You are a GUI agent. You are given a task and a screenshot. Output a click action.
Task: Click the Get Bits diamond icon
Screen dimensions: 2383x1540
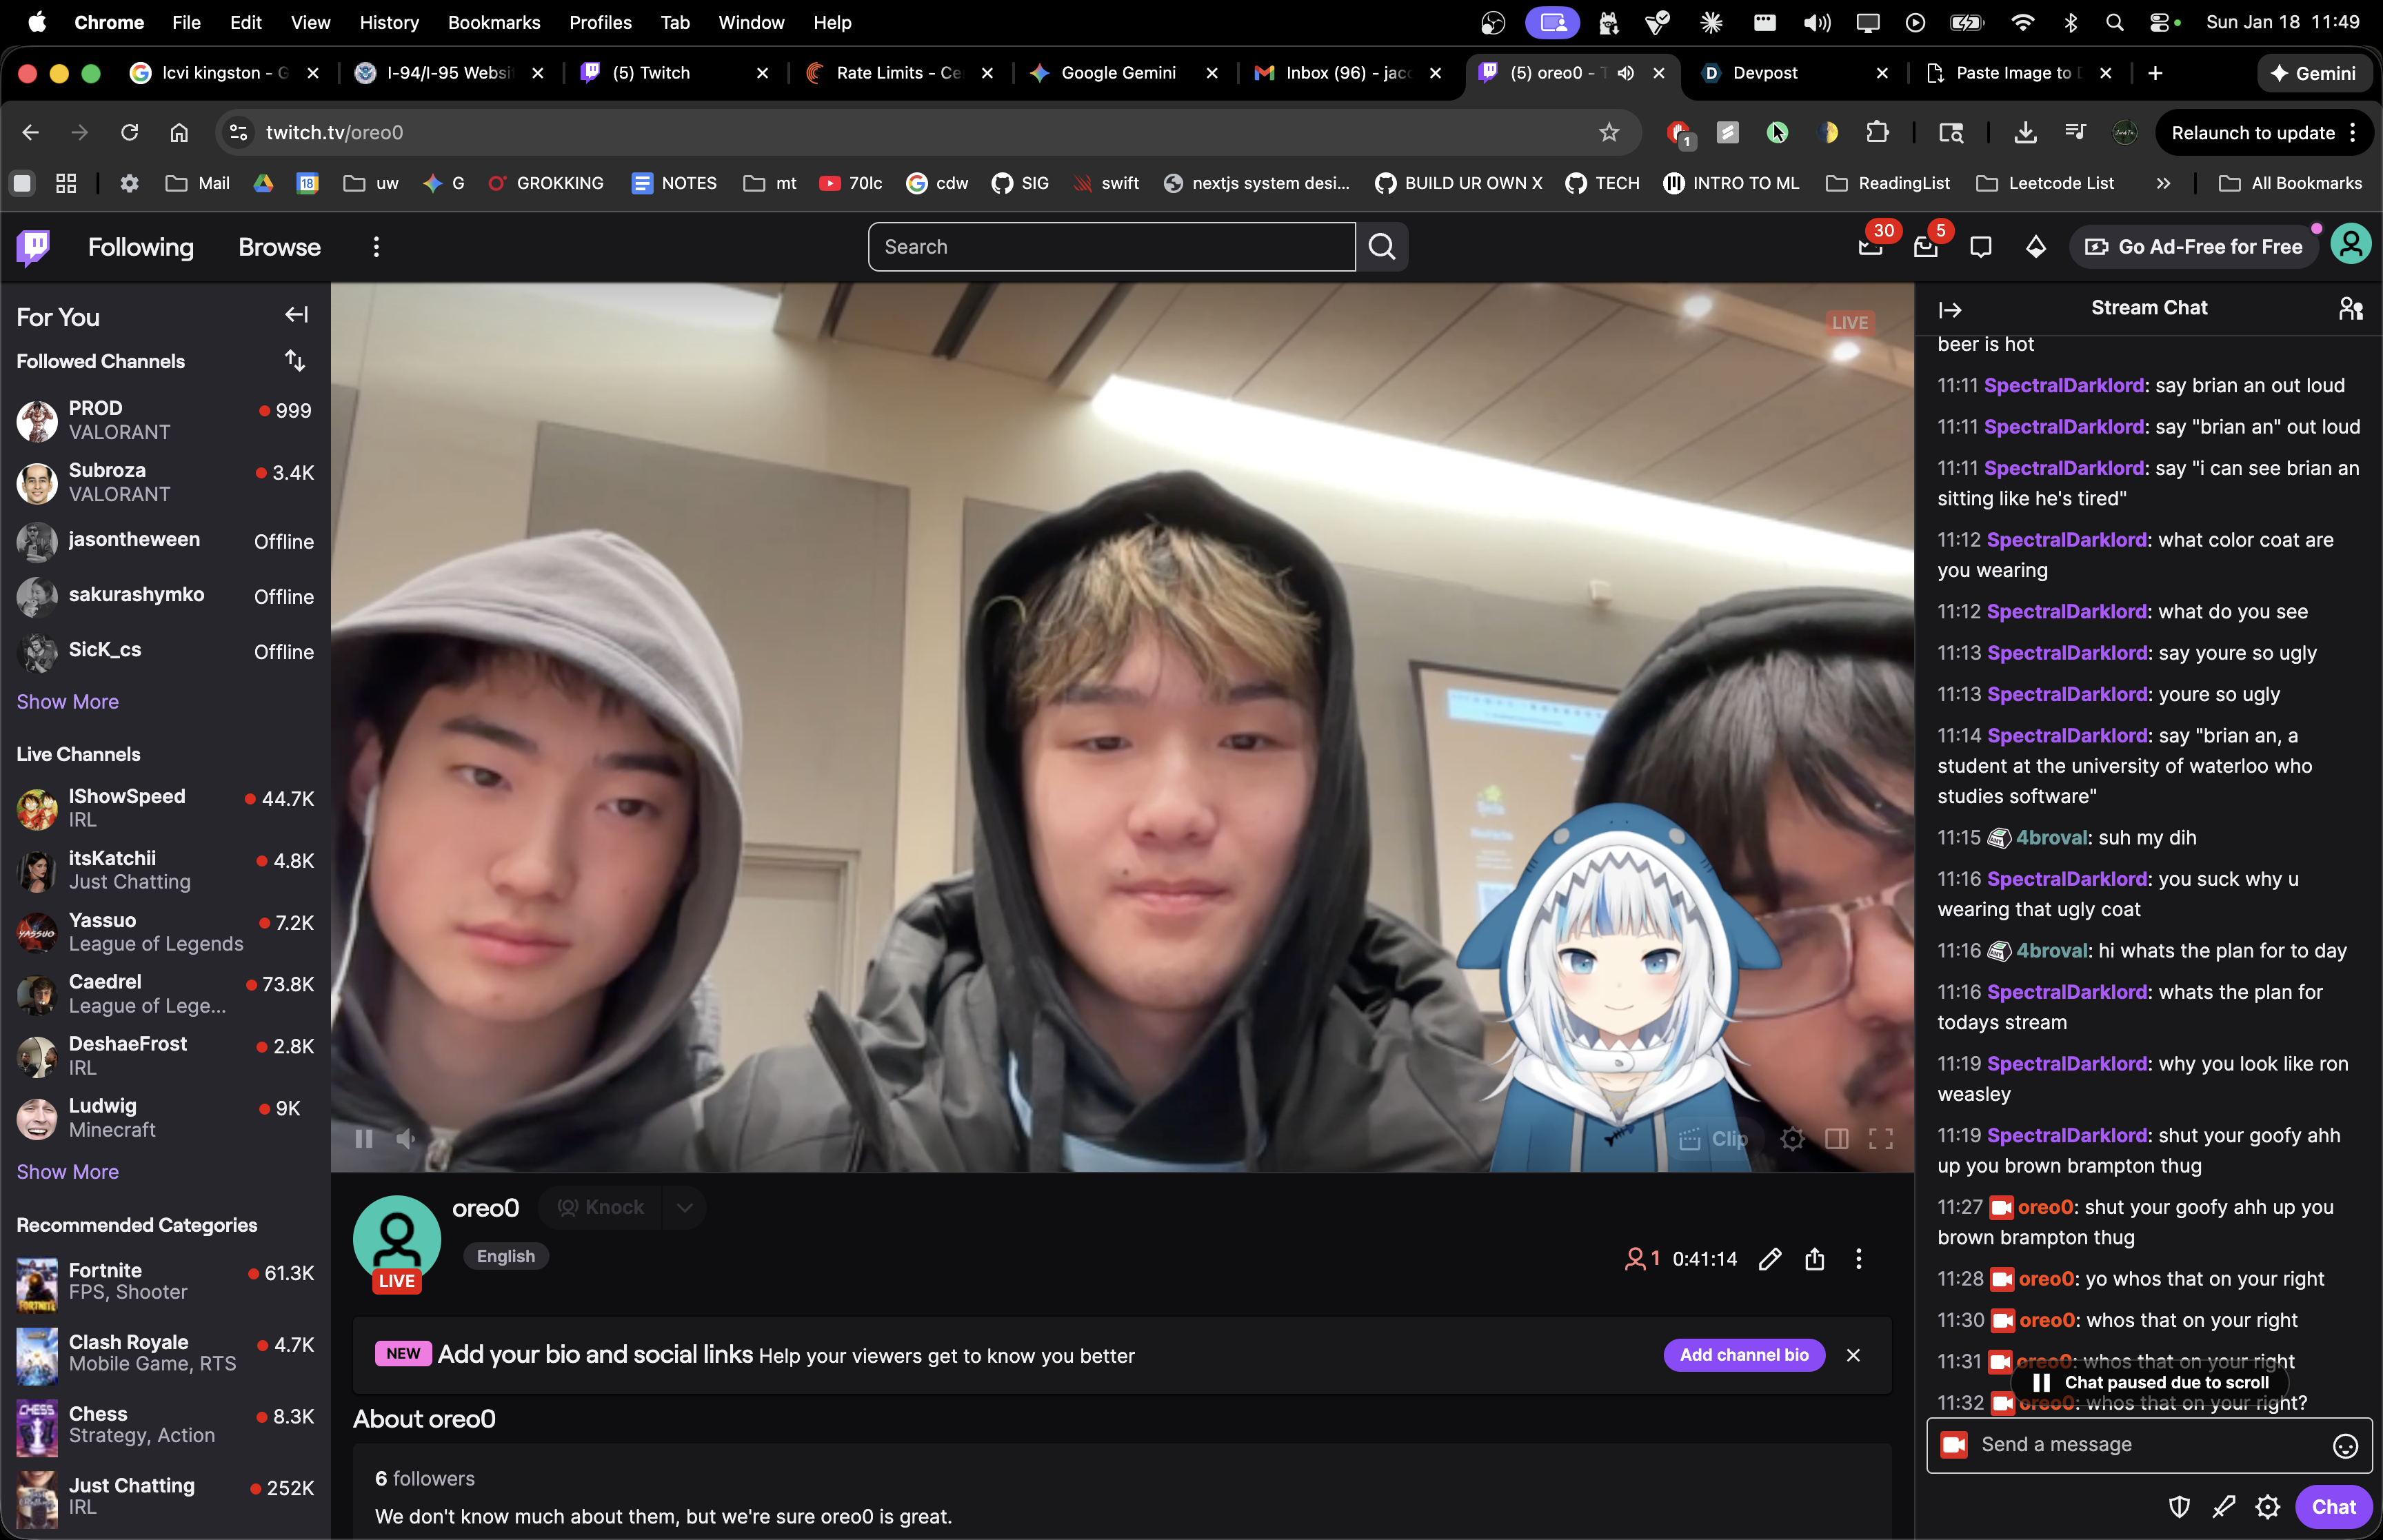(2035, 246)
